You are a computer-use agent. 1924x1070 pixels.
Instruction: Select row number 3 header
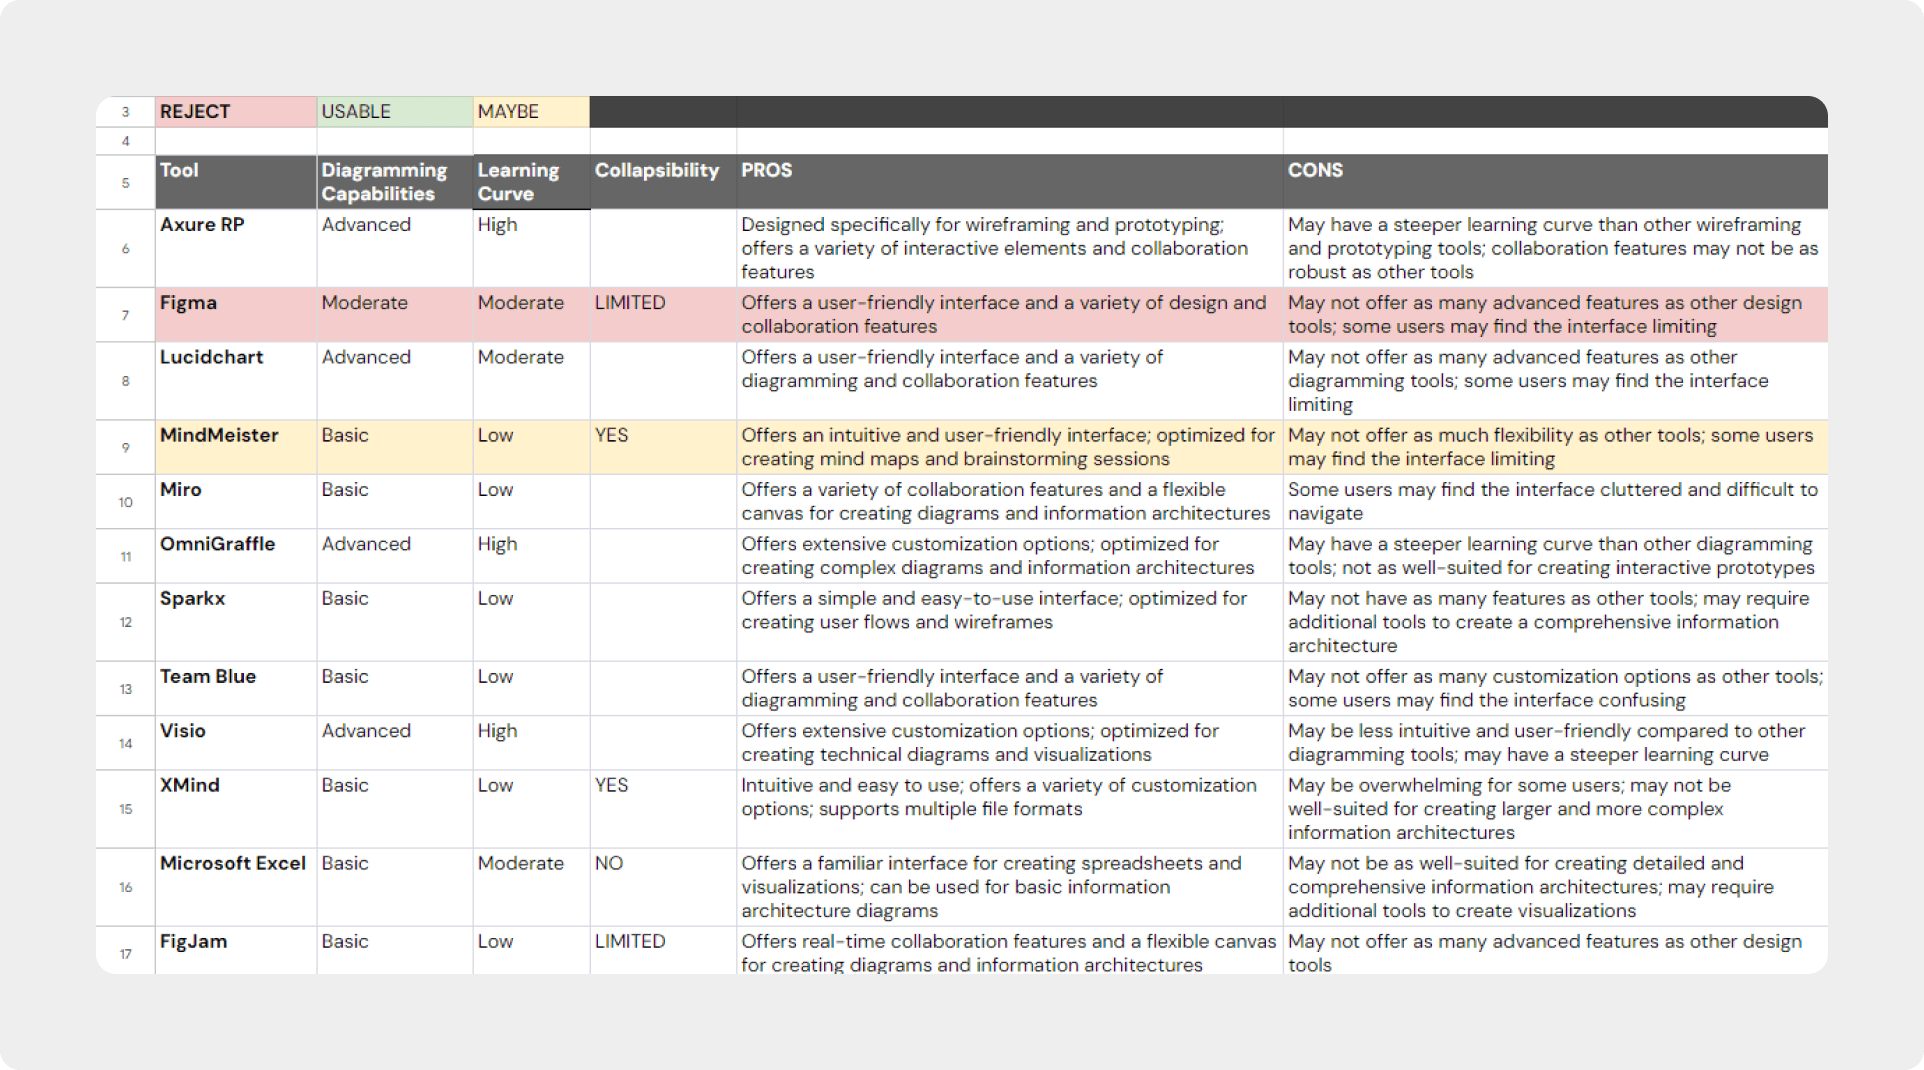[125, 112]
